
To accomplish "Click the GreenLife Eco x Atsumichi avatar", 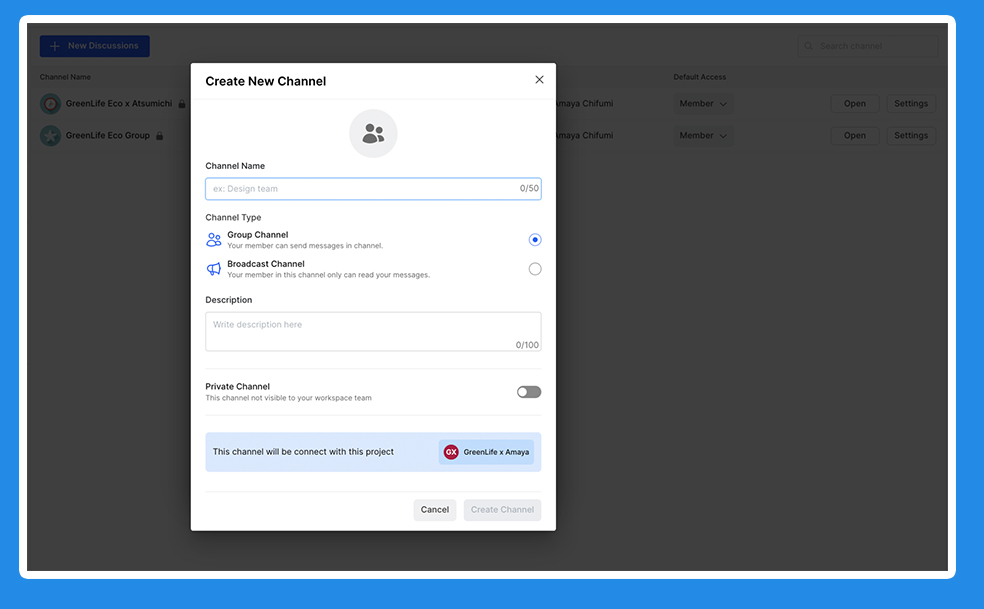I will tap(50, 104).
